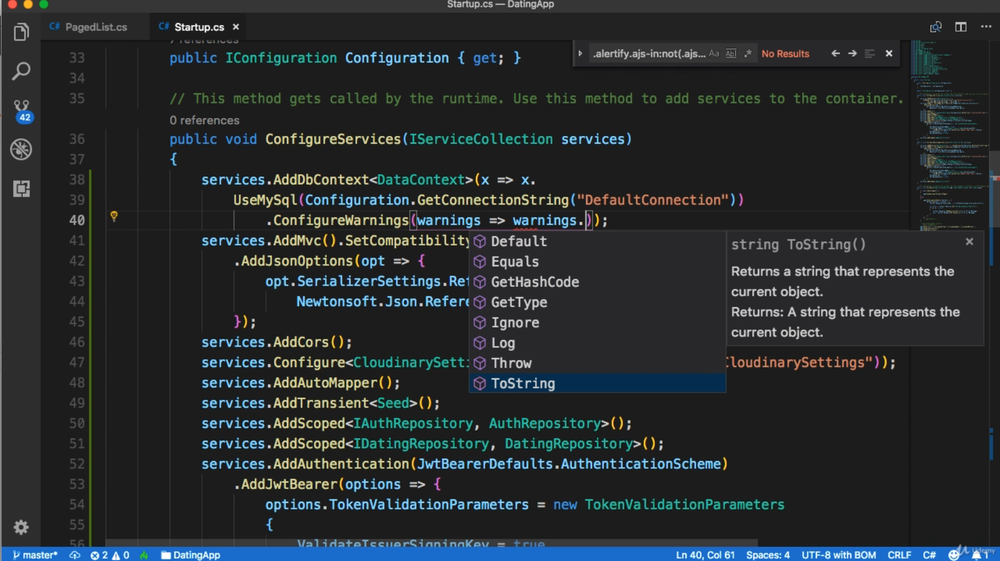Click Ln 40, Col 61 to go to line

pyautogui.click(x=705, y=555)
